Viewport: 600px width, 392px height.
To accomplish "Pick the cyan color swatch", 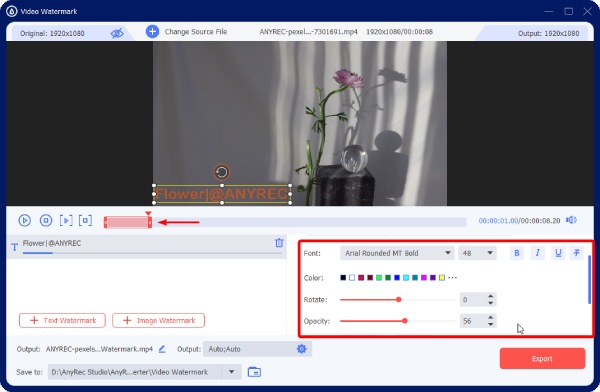I will pos(406,278).
